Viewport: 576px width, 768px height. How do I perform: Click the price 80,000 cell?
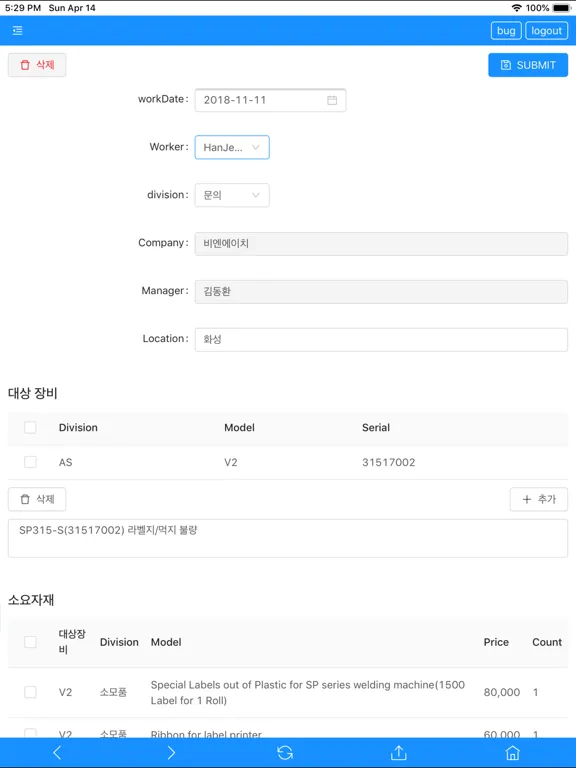502,692
